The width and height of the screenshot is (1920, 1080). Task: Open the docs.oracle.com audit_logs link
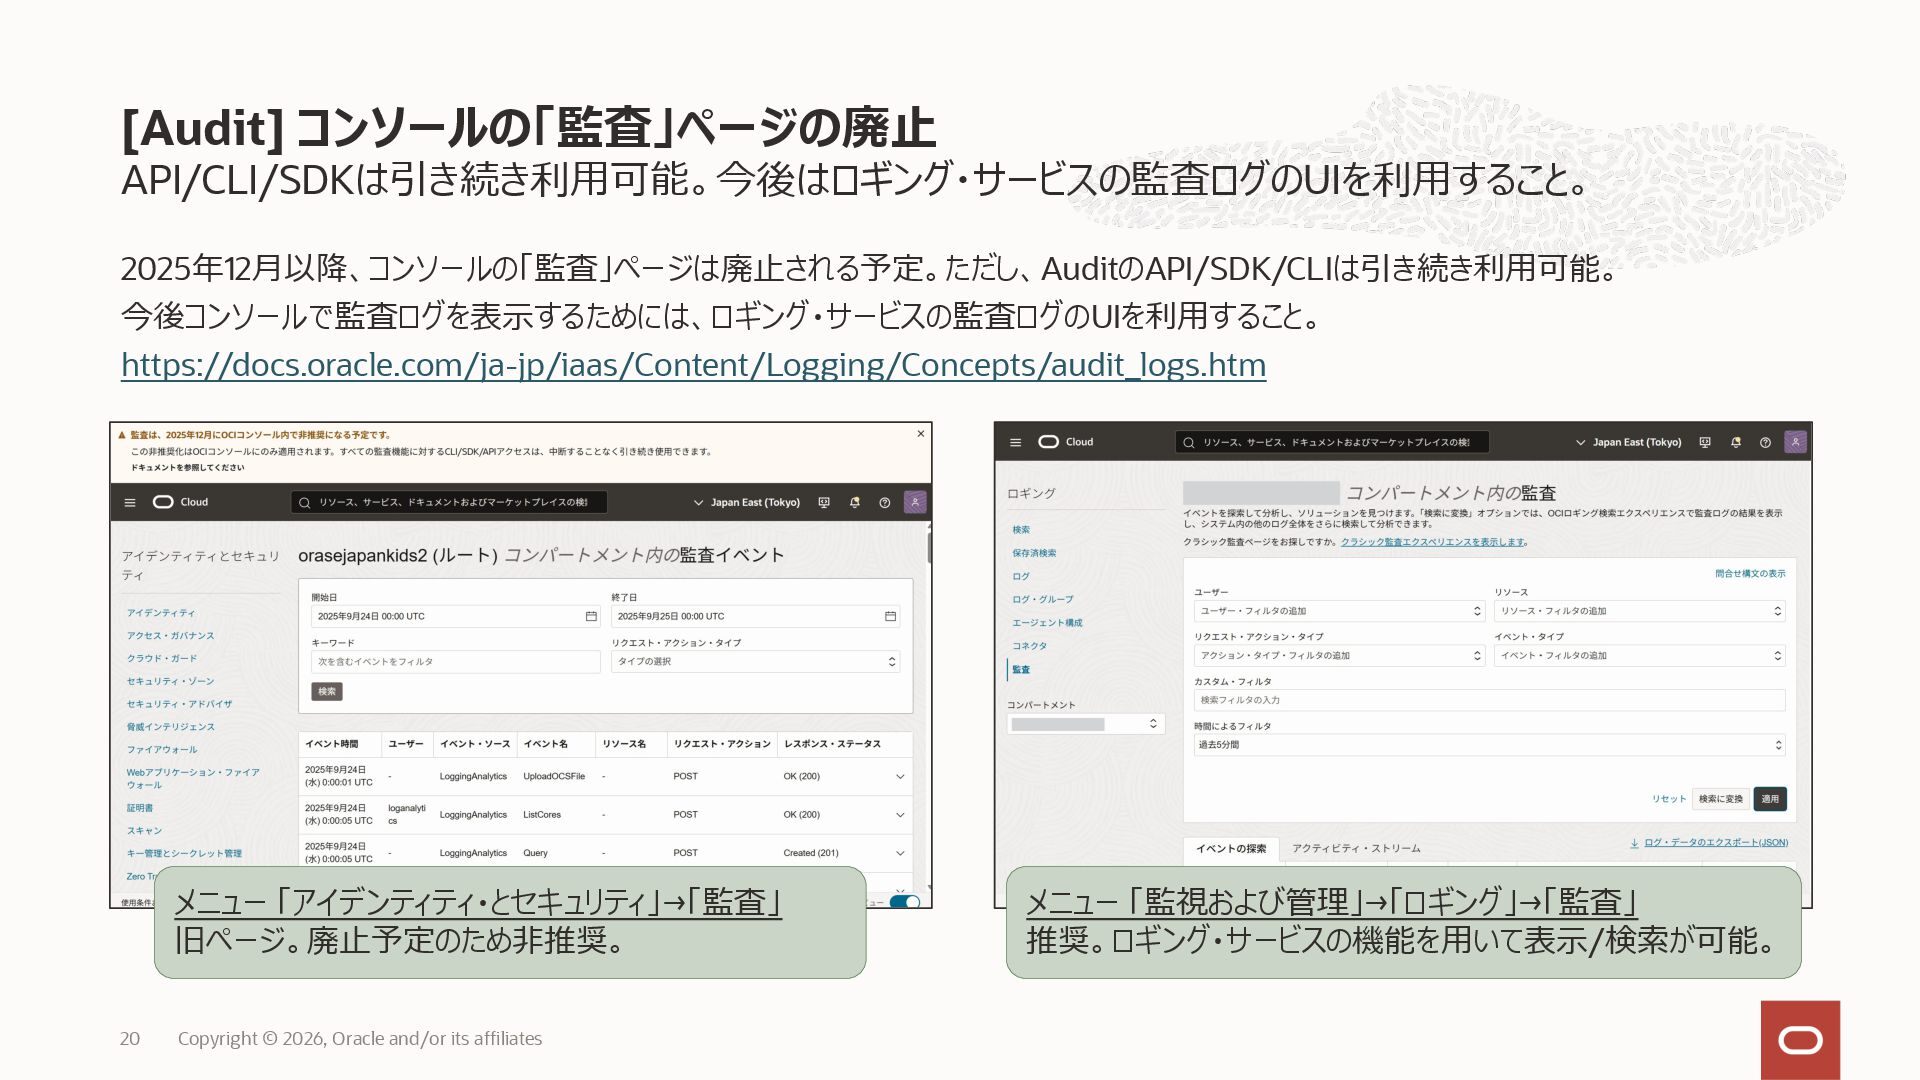pyautogui.click(x=693, y=365)
